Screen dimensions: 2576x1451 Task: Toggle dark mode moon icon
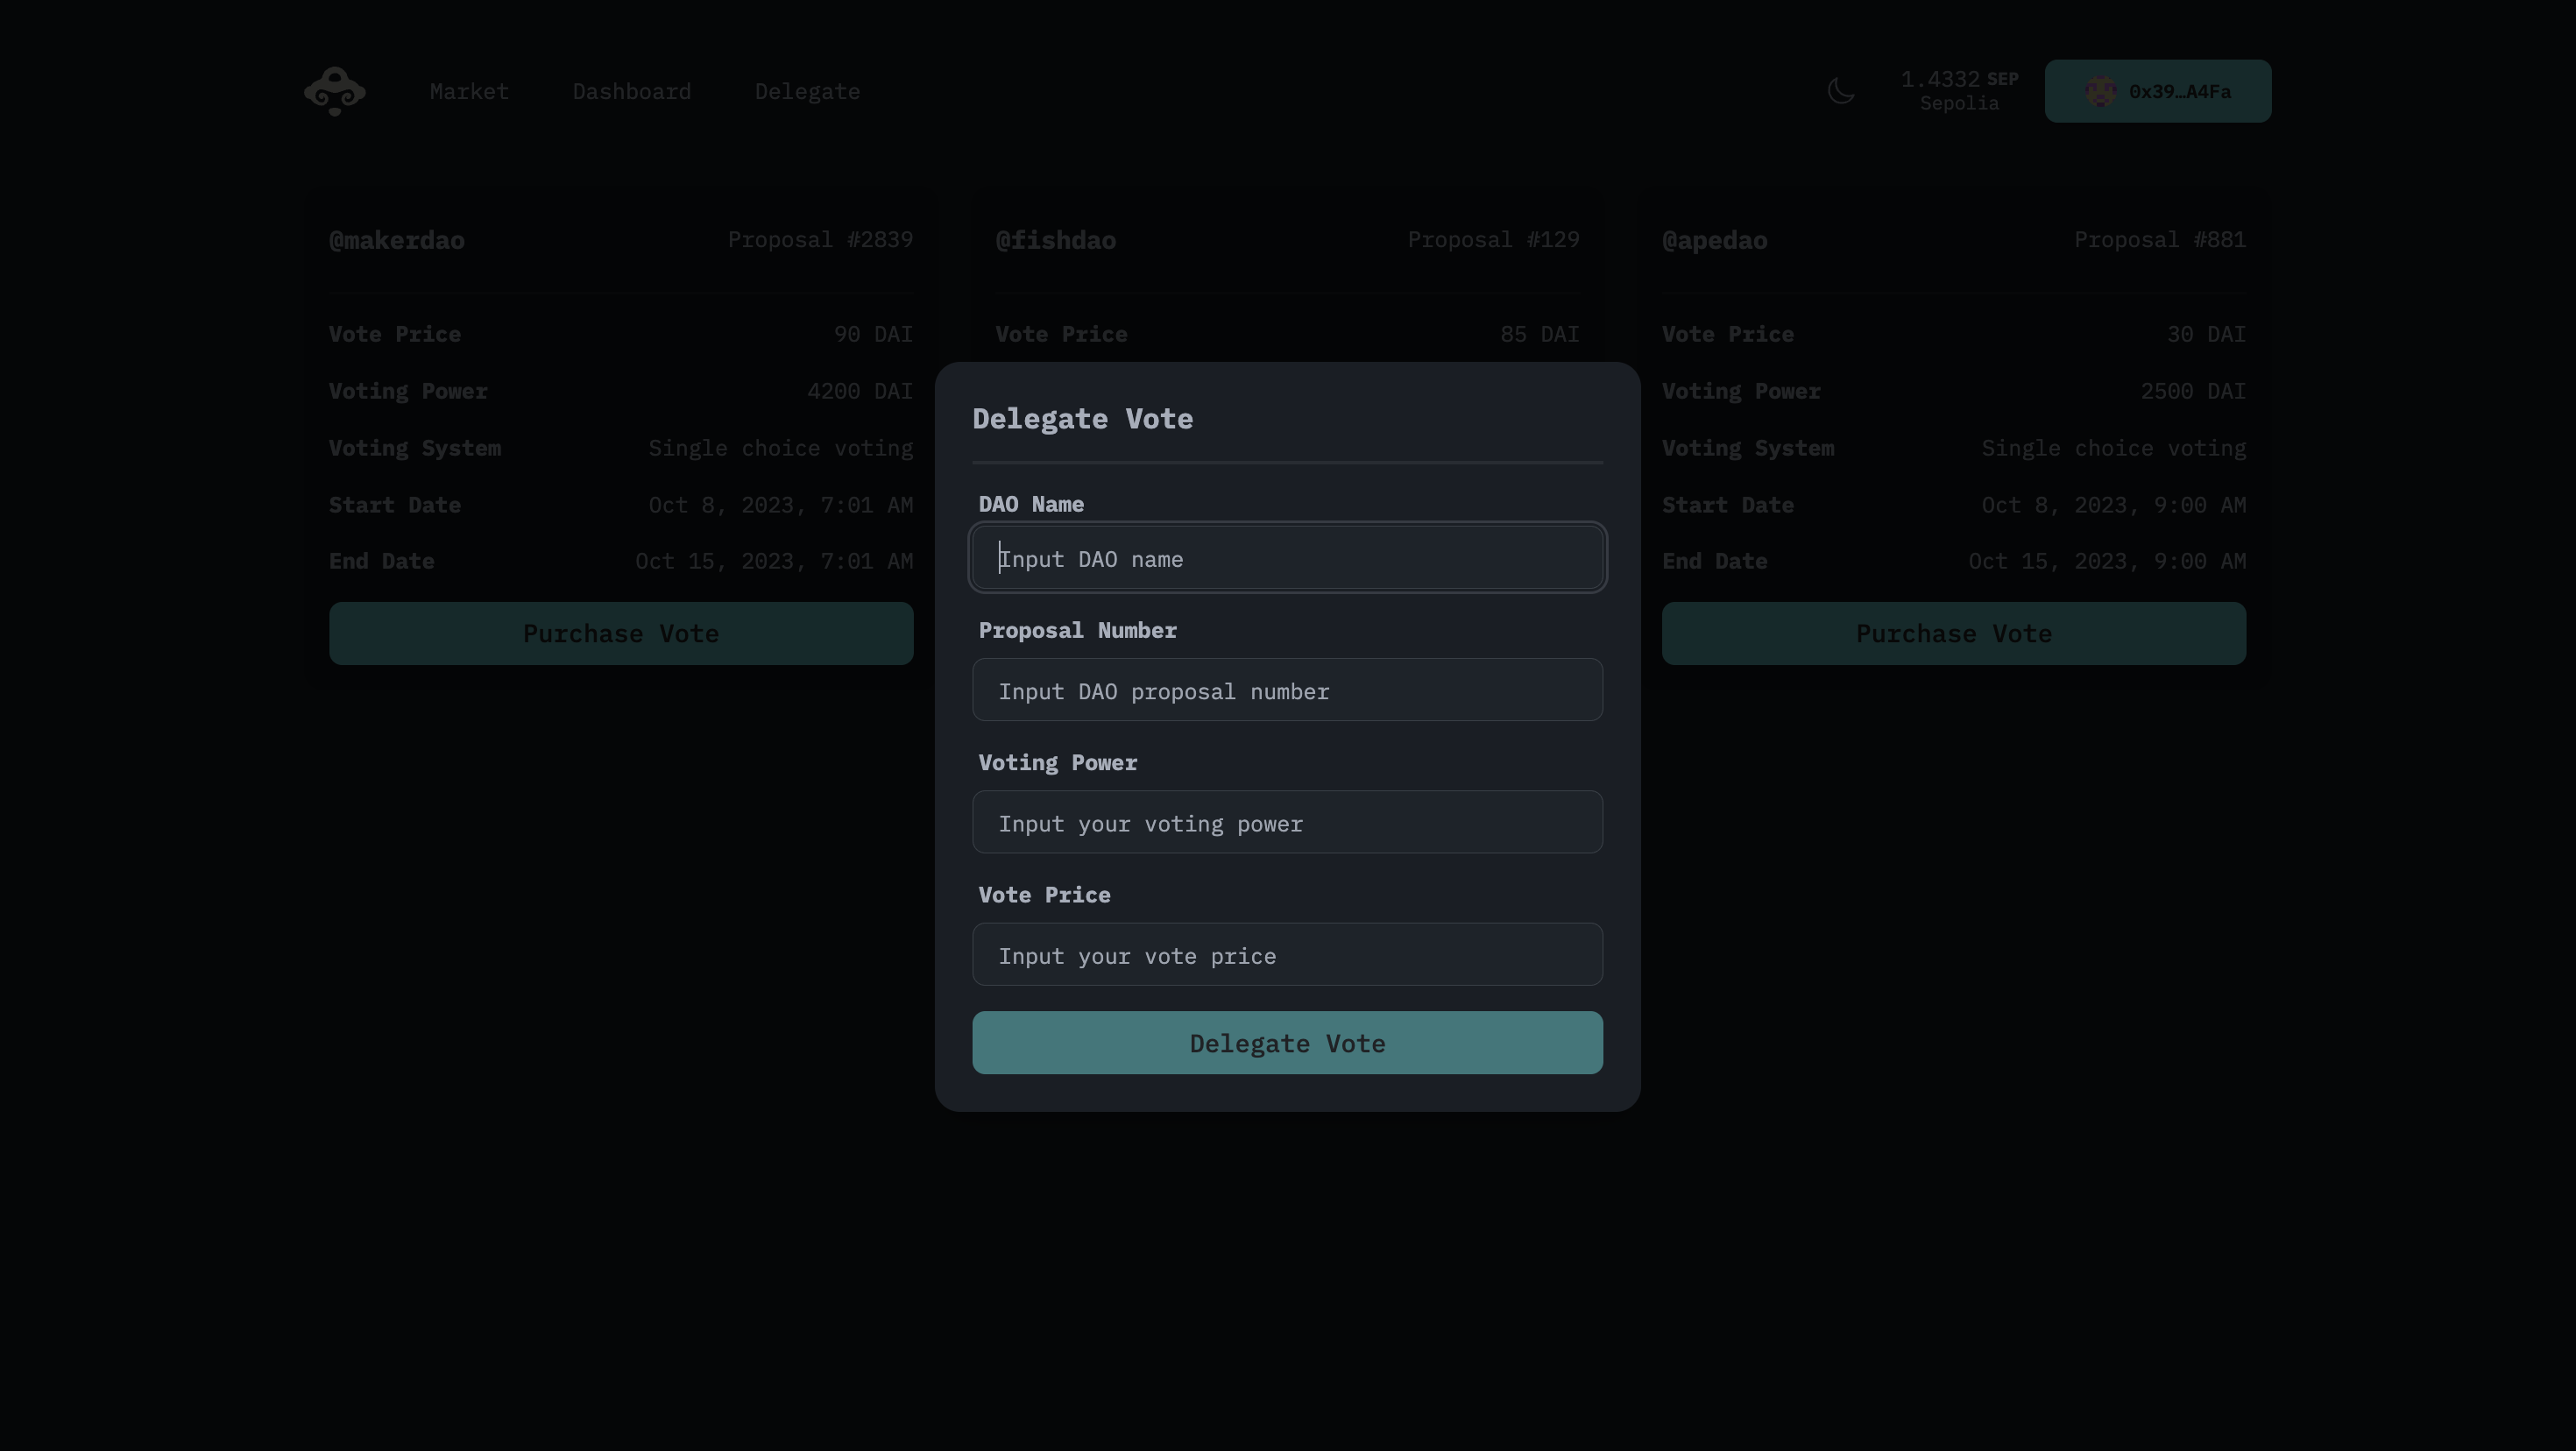coord(1841,91)
